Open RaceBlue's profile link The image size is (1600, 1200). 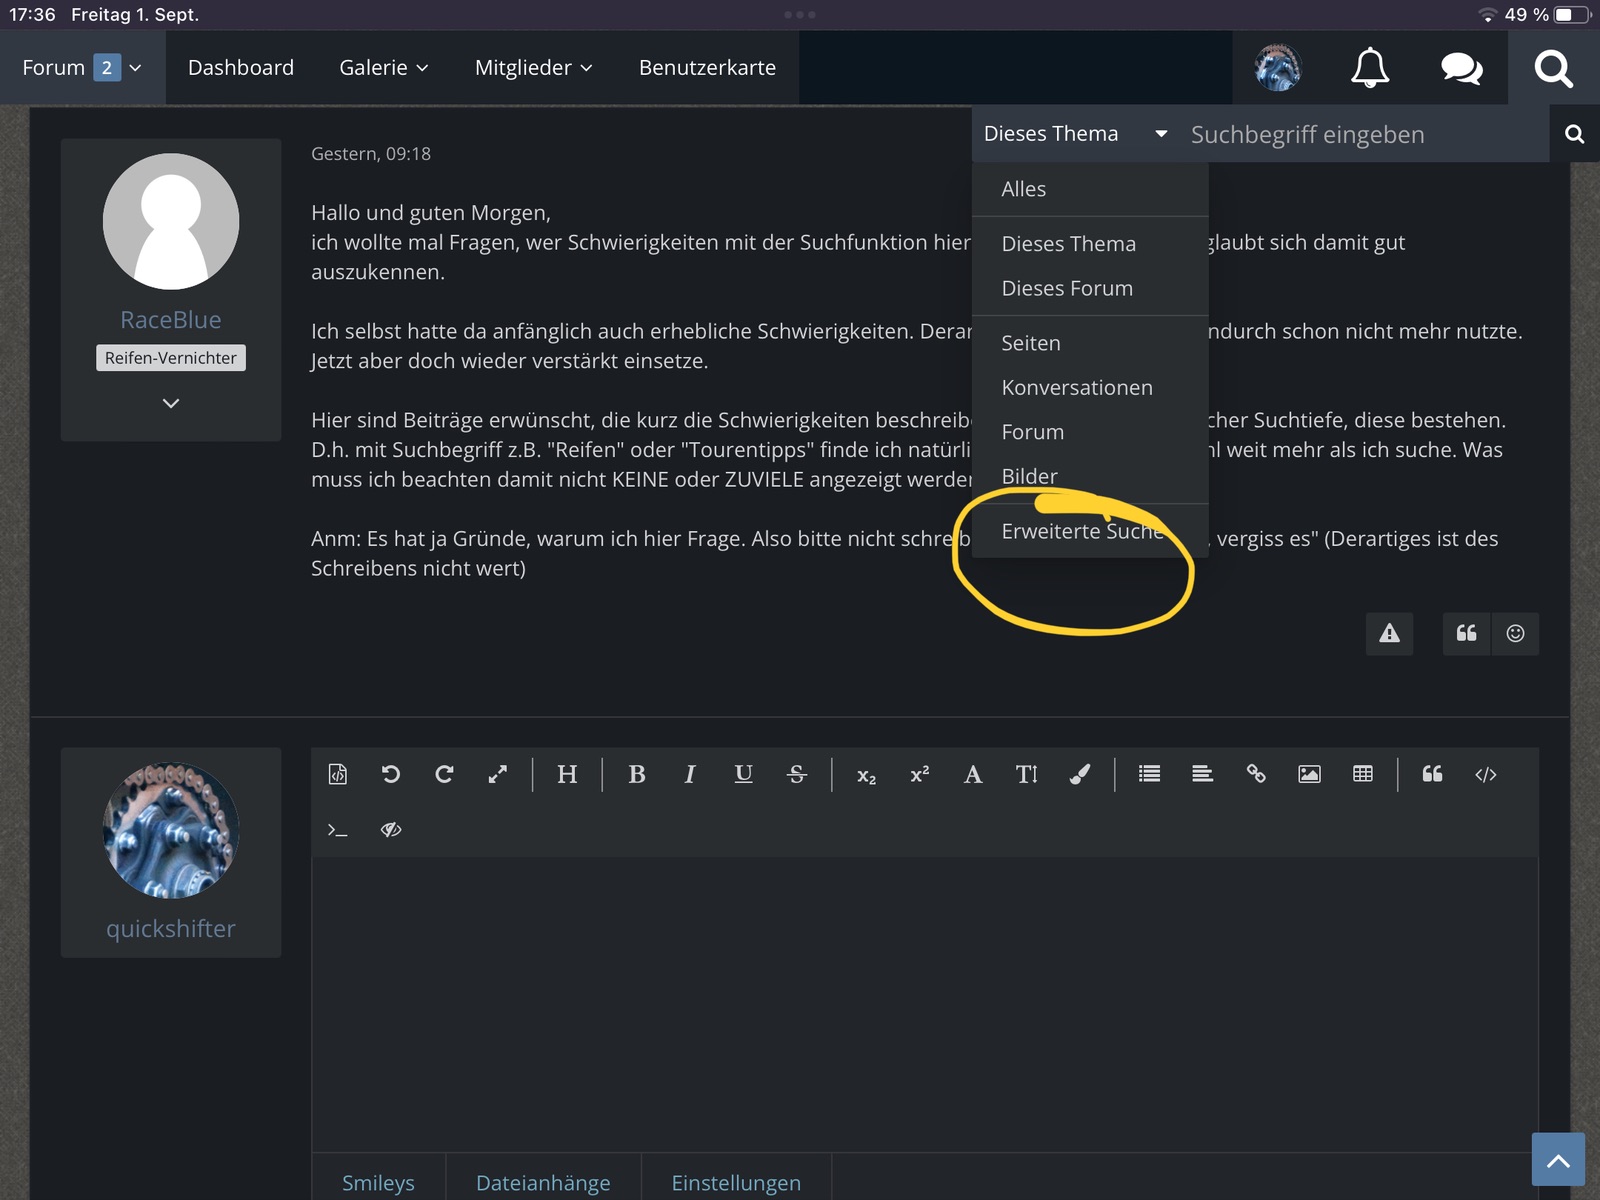click(x=171, y=320)
